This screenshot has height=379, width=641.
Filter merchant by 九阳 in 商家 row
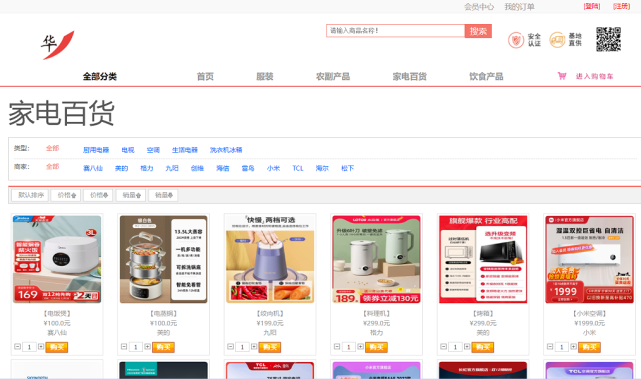pyautogui.click(x=172, y=168)
